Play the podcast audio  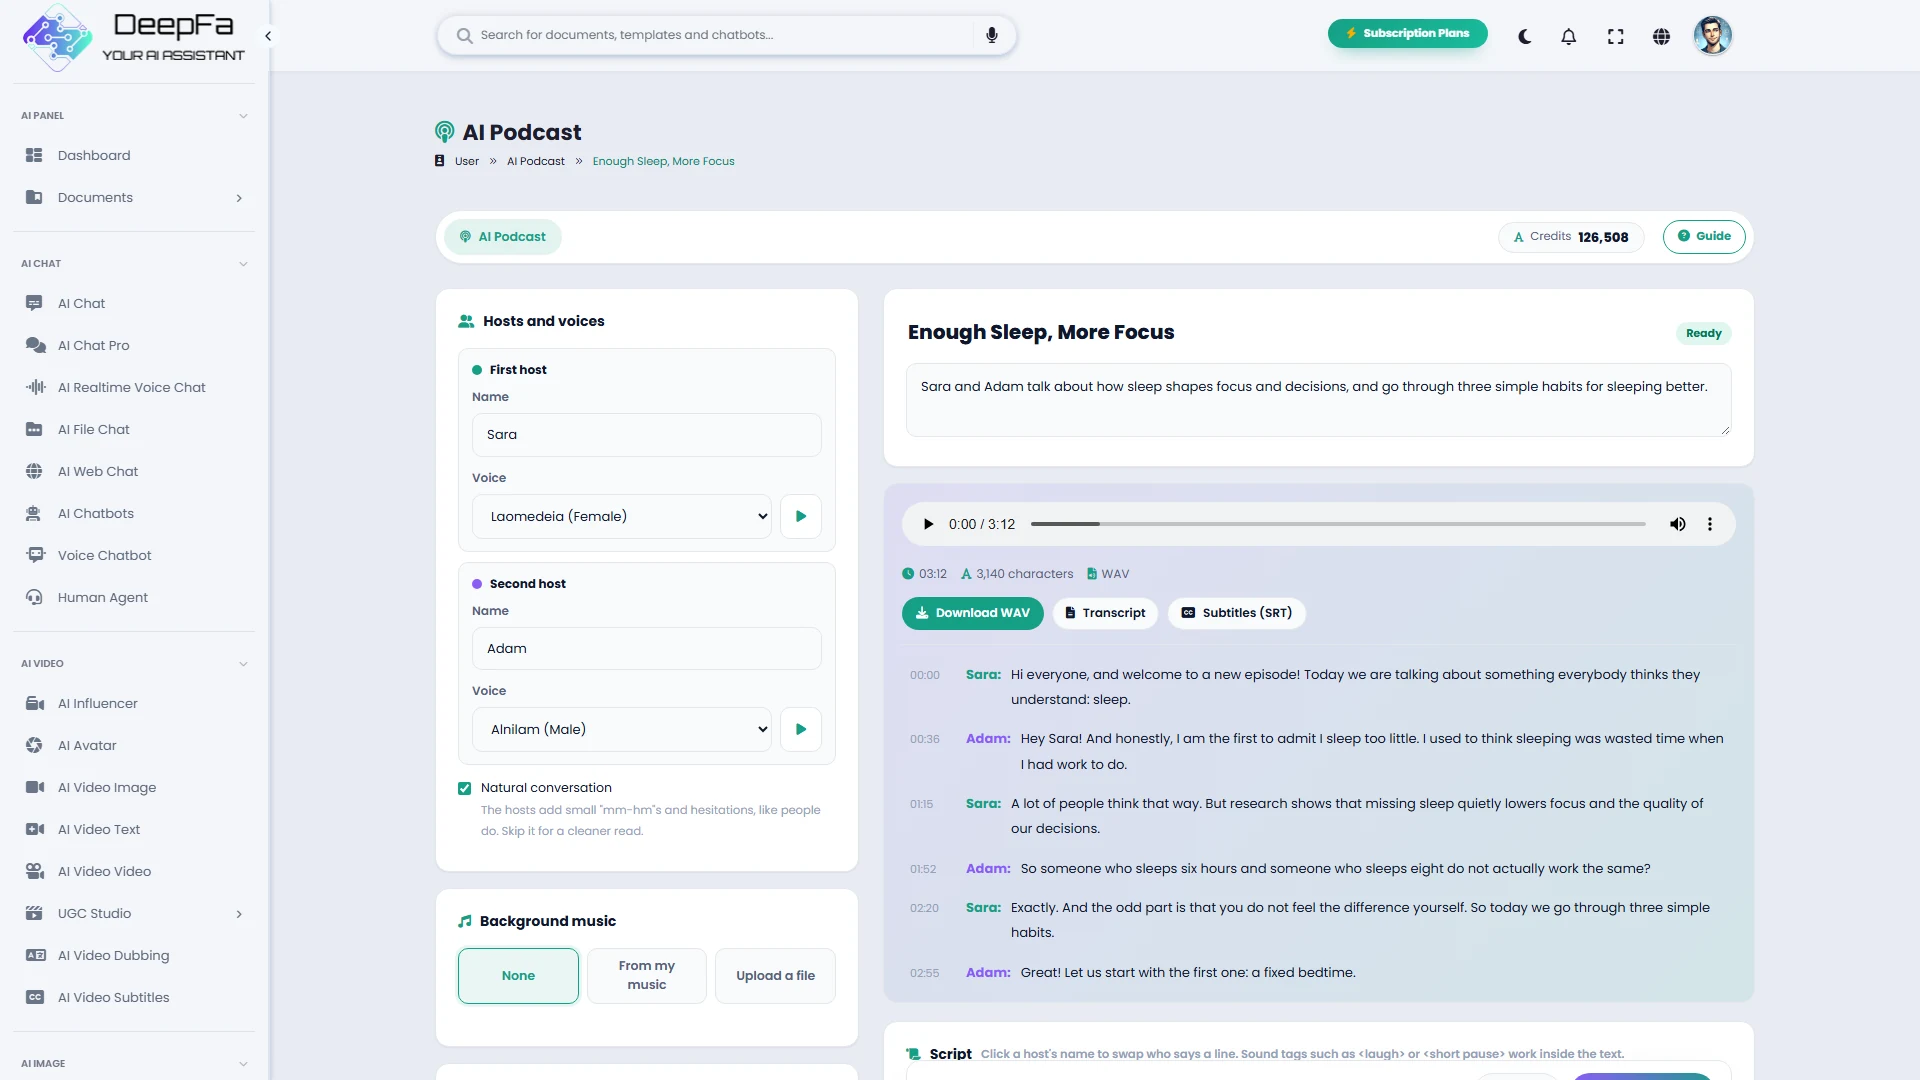click(928, 524)
